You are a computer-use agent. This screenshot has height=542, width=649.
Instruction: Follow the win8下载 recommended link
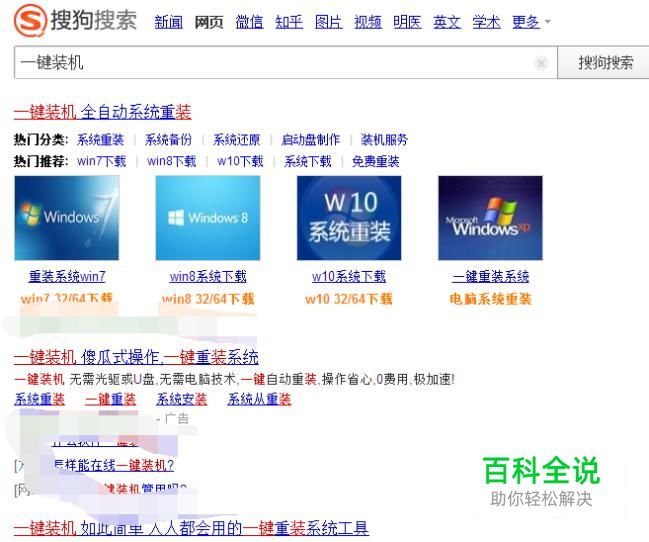tap(171, 161)
